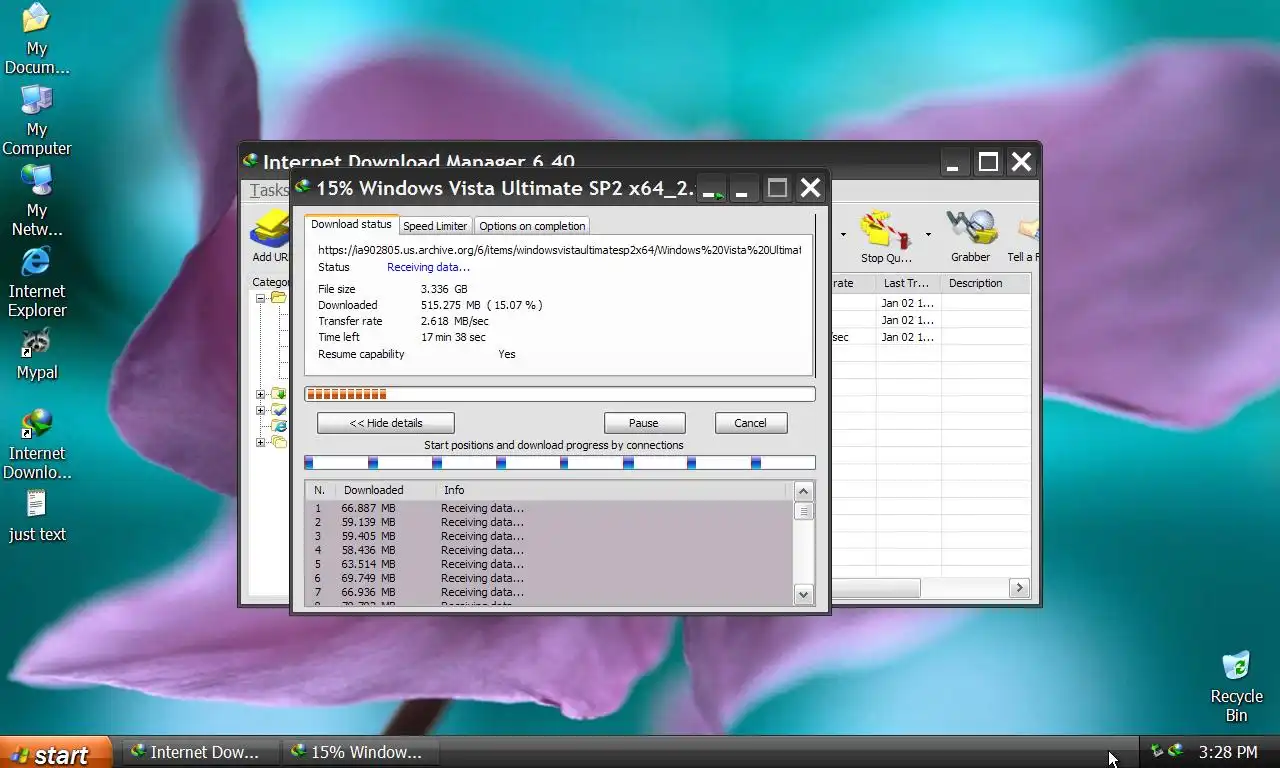Expand the Queues tree node
1280x768 pixels.
pos(260,442)
